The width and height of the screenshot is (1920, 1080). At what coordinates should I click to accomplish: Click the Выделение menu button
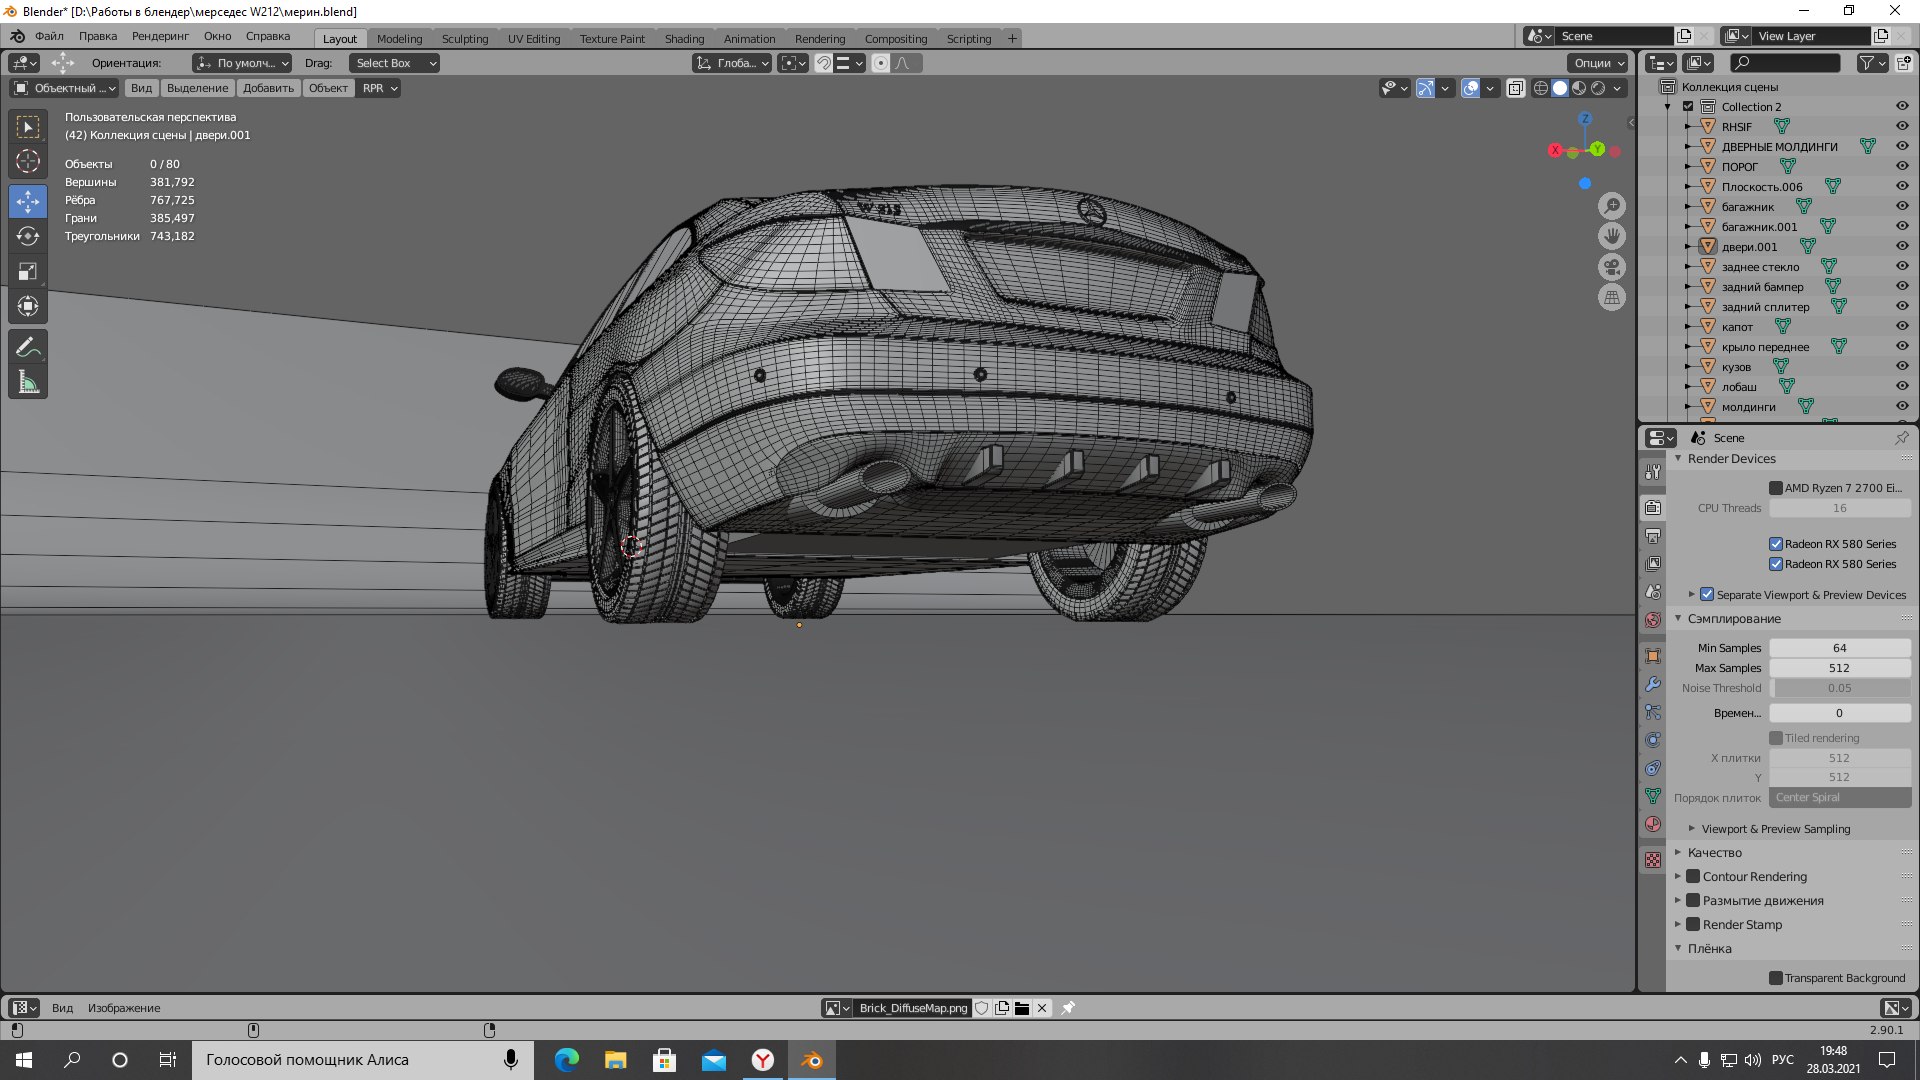pos(197,88)
